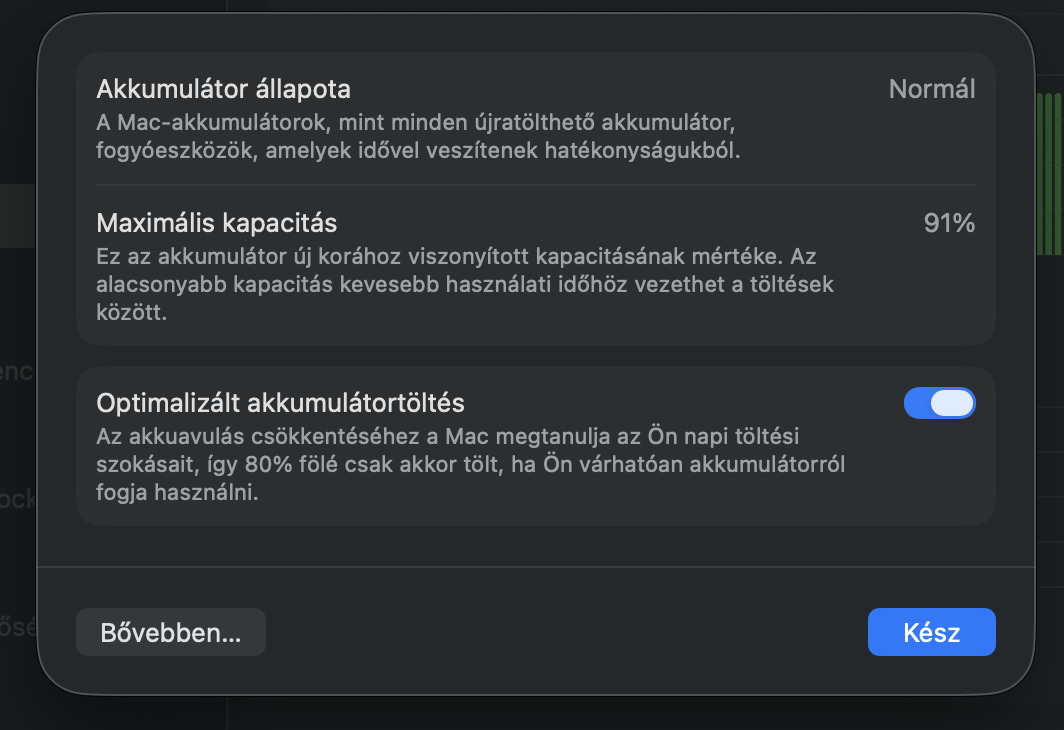Click divider between állapota and kapacitás rows
1064x730 pixels.
tap(536, 185)
